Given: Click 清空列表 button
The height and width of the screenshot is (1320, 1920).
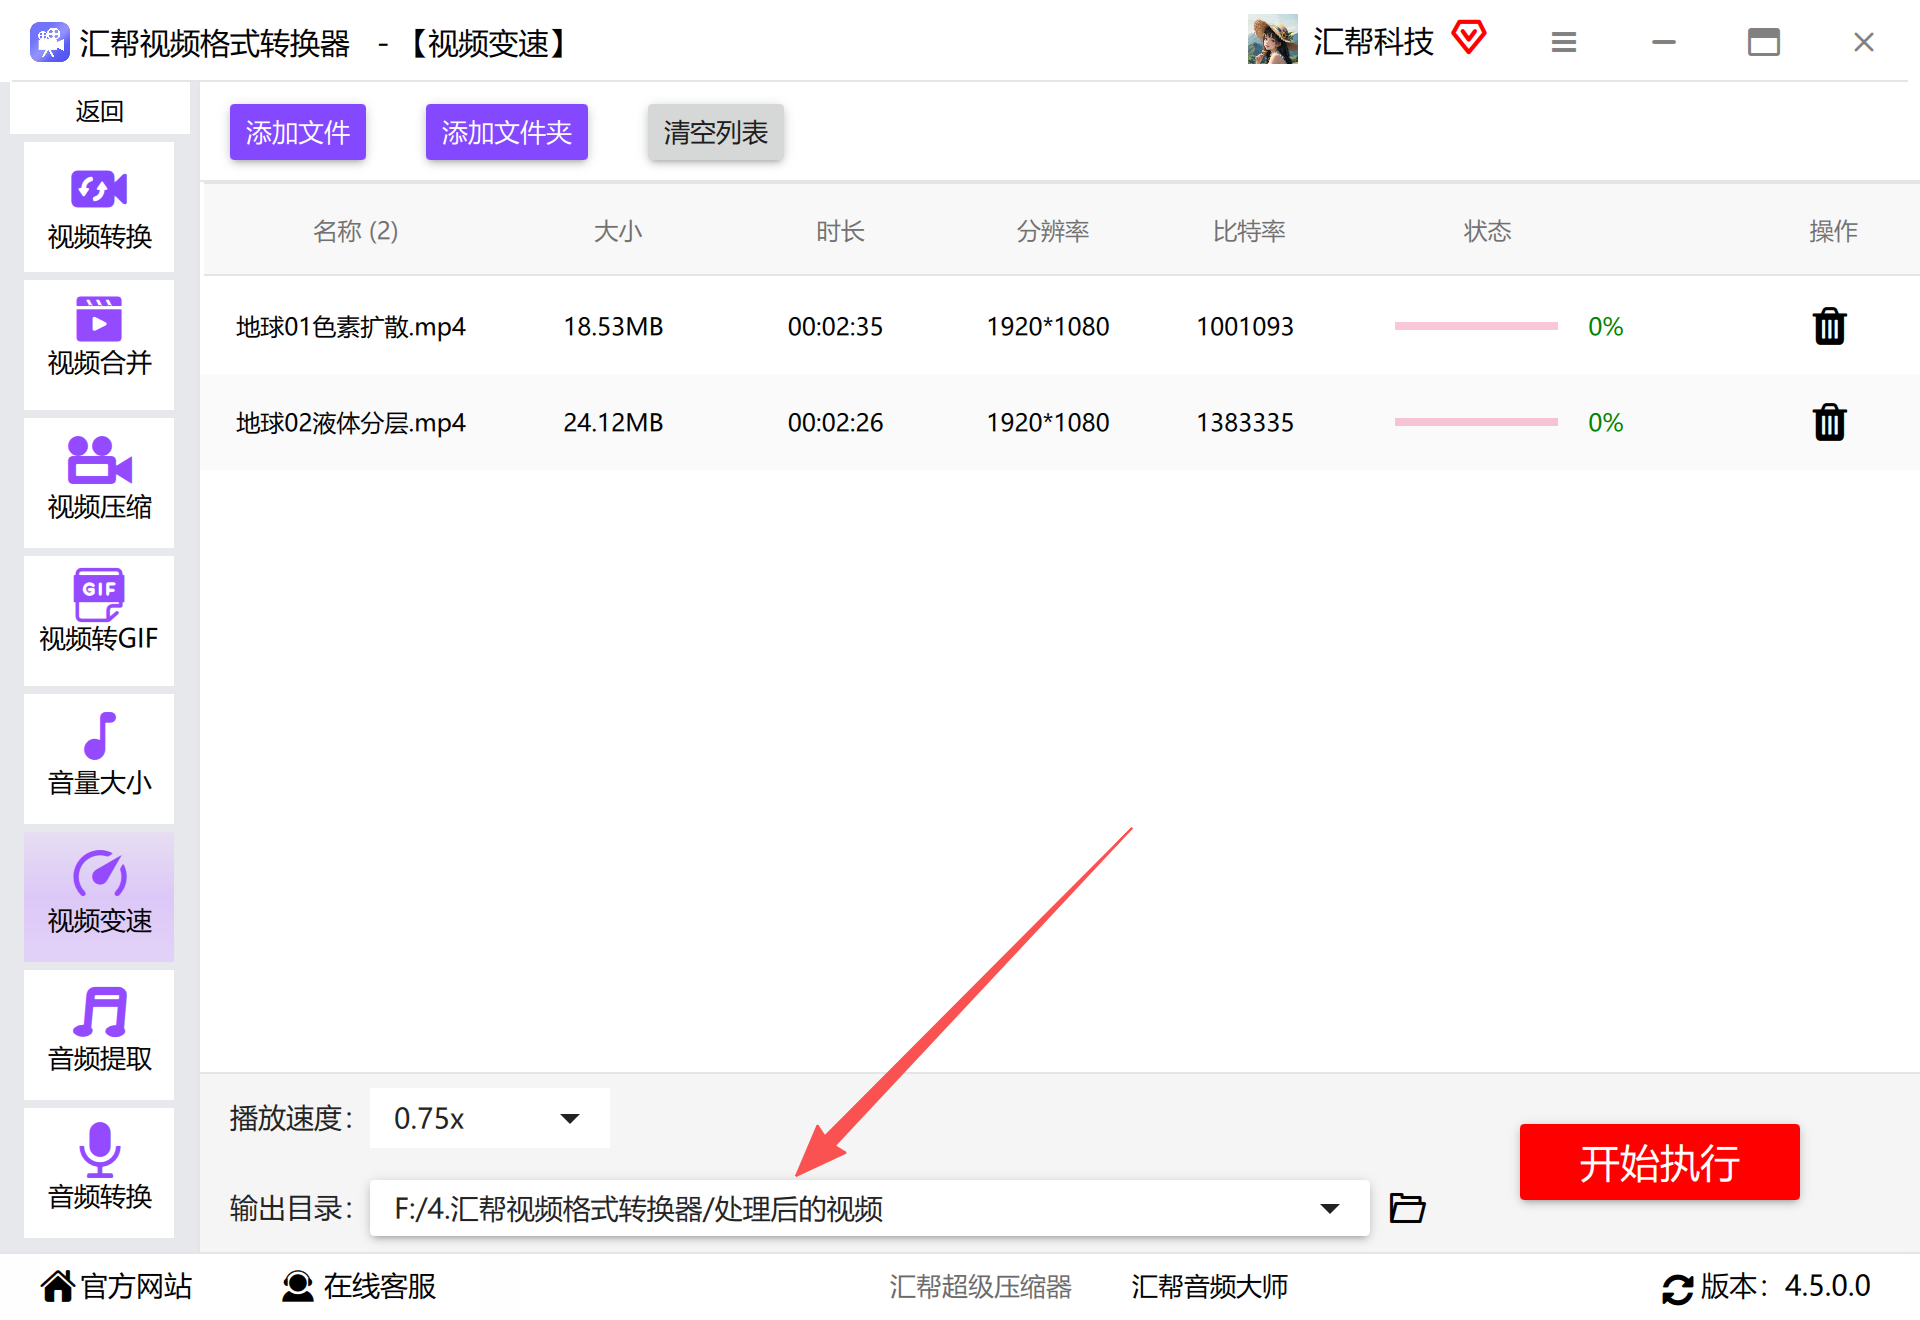Looking at the screenshot, I should [x=716, y=132].
